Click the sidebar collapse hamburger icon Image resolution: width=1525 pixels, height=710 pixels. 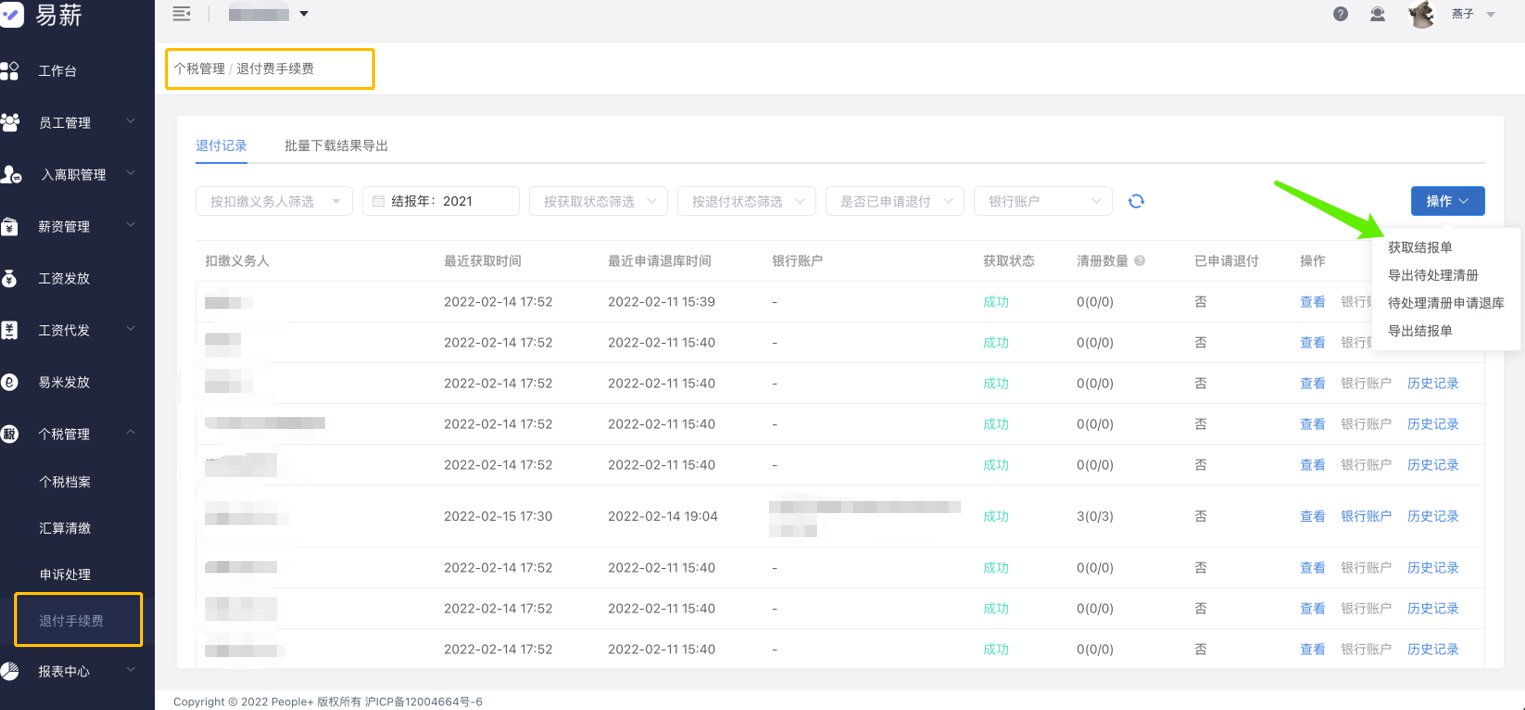pos(181,13)
